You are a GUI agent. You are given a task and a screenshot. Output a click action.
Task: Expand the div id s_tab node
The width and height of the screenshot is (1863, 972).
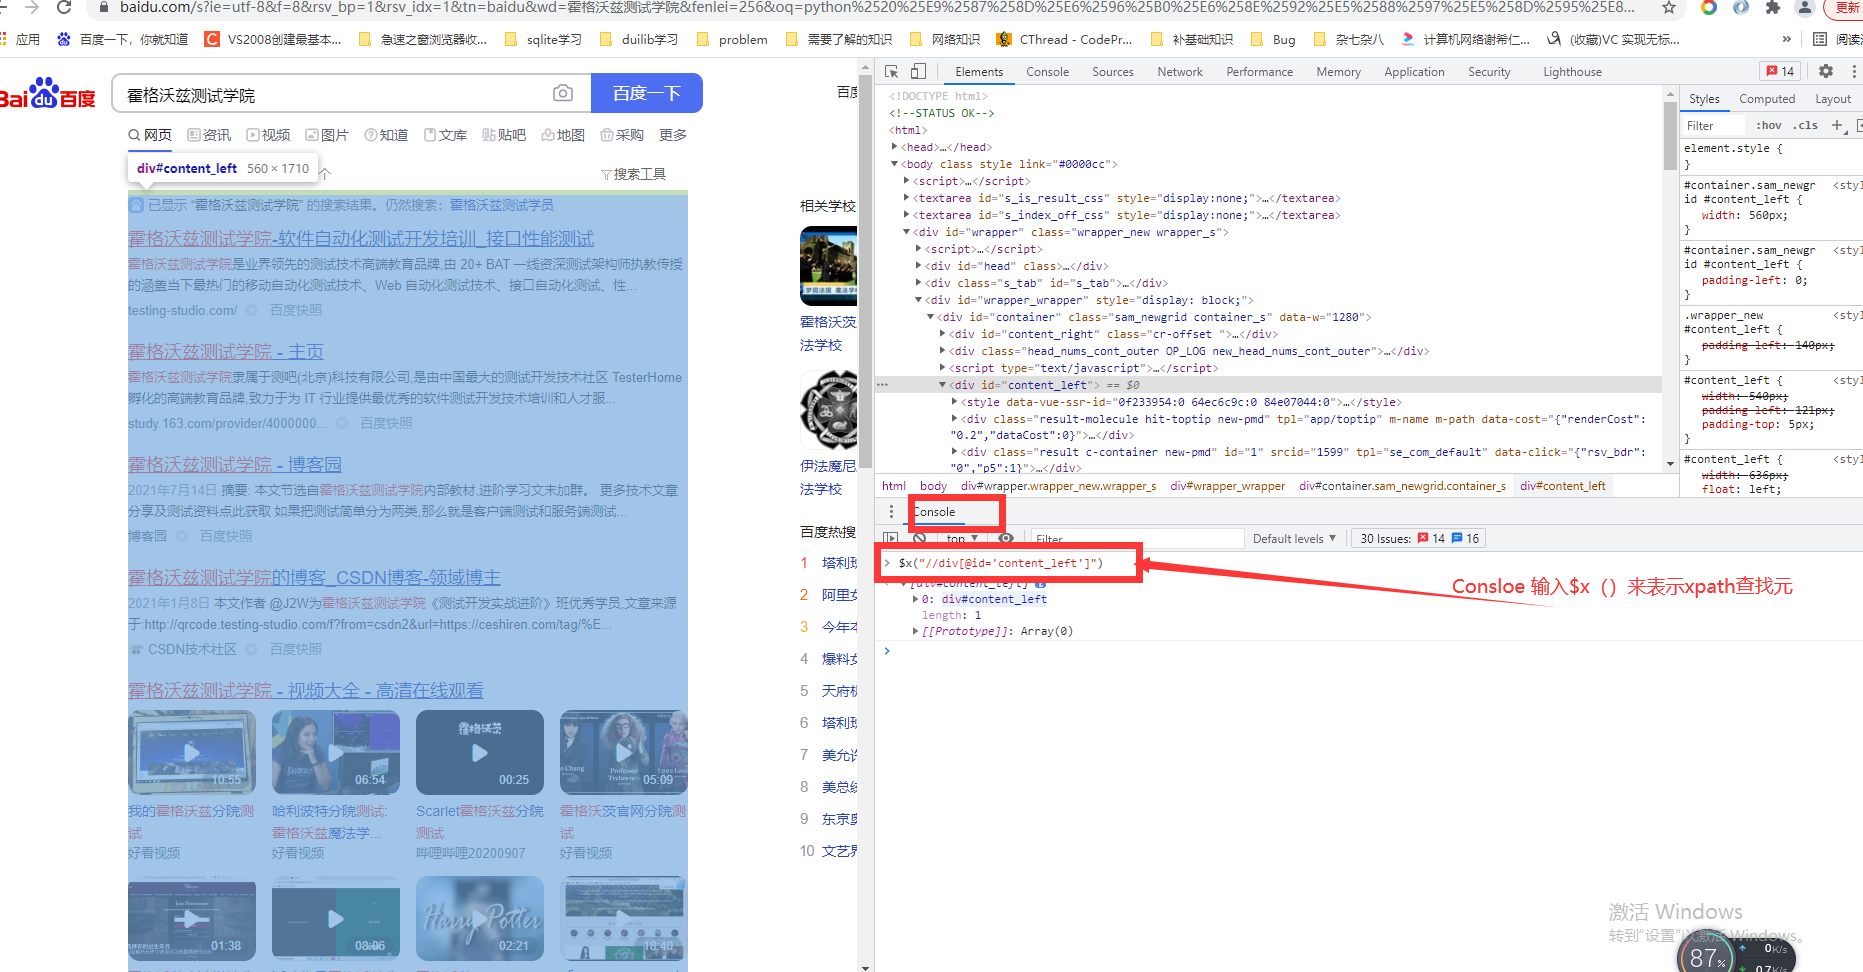[x=919, y=283]
